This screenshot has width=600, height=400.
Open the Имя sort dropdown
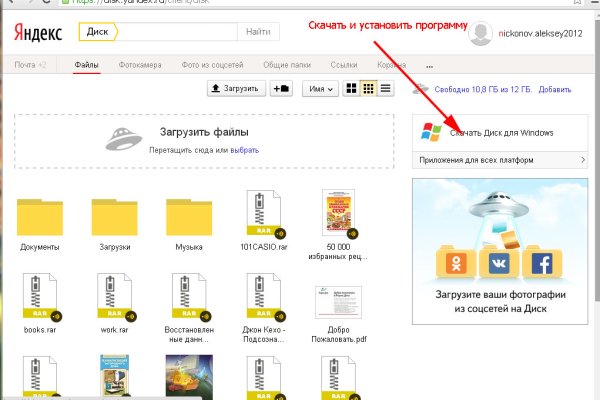[319, 89]
